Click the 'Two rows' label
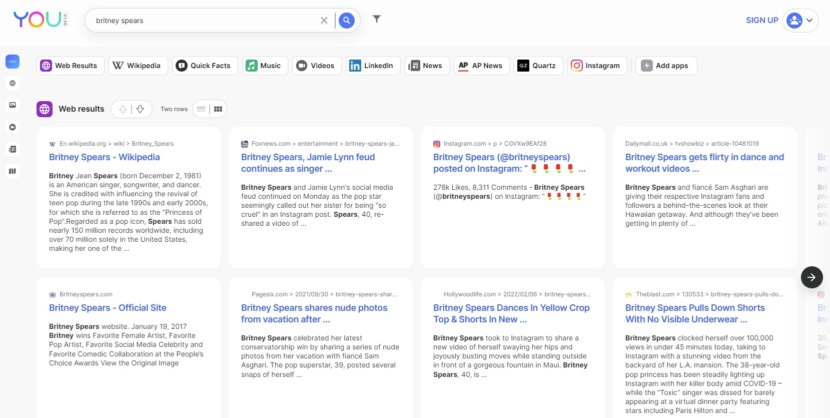Screen dimensions: 830x418 pyautogui.click(x=174, y=109)
